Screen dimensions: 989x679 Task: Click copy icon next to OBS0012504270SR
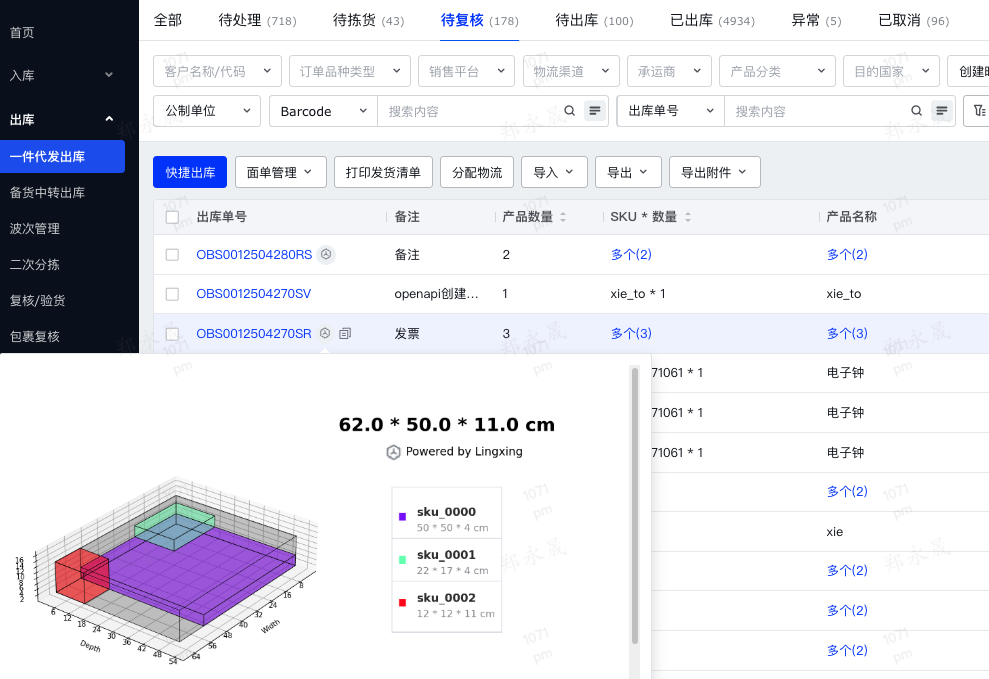[x=345, y=333]
